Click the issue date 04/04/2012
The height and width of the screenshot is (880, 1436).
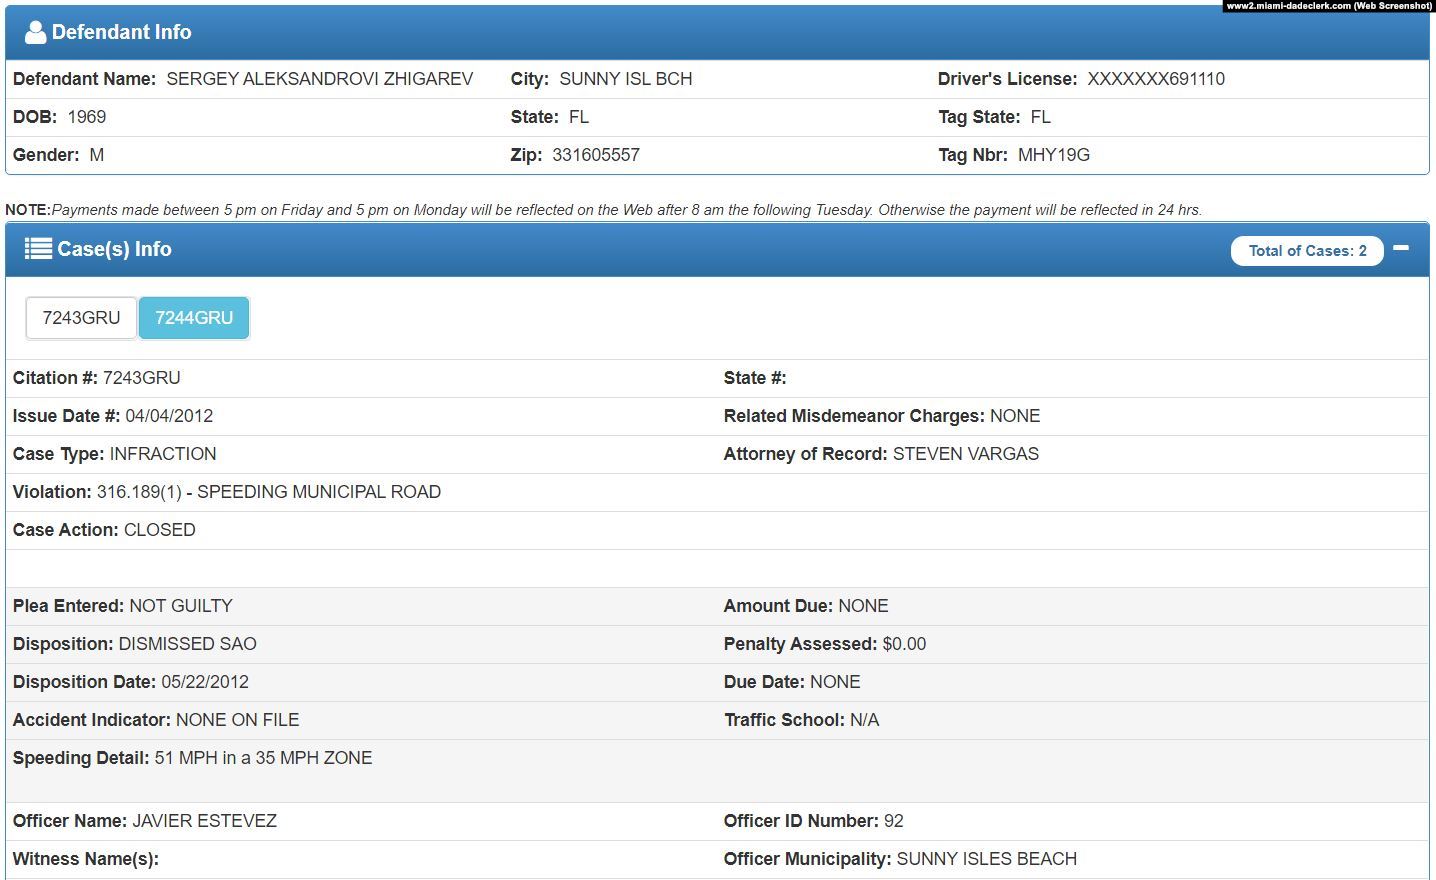(x=169, y=416)
